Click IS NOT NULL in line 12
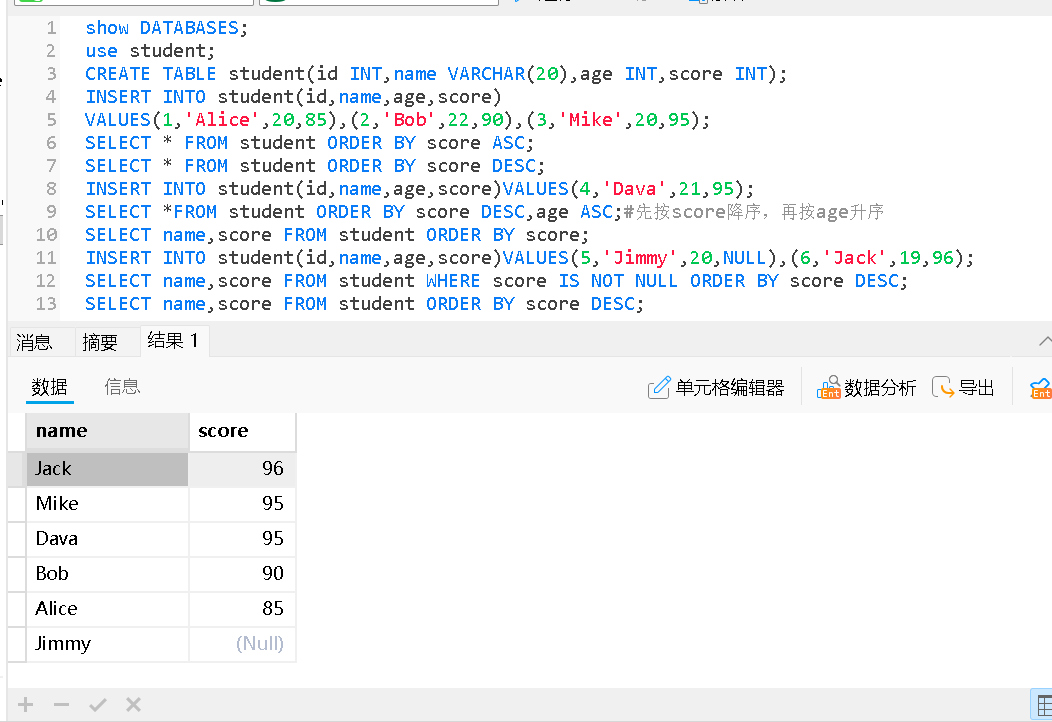1052x722 pixels. click(618, 280)
